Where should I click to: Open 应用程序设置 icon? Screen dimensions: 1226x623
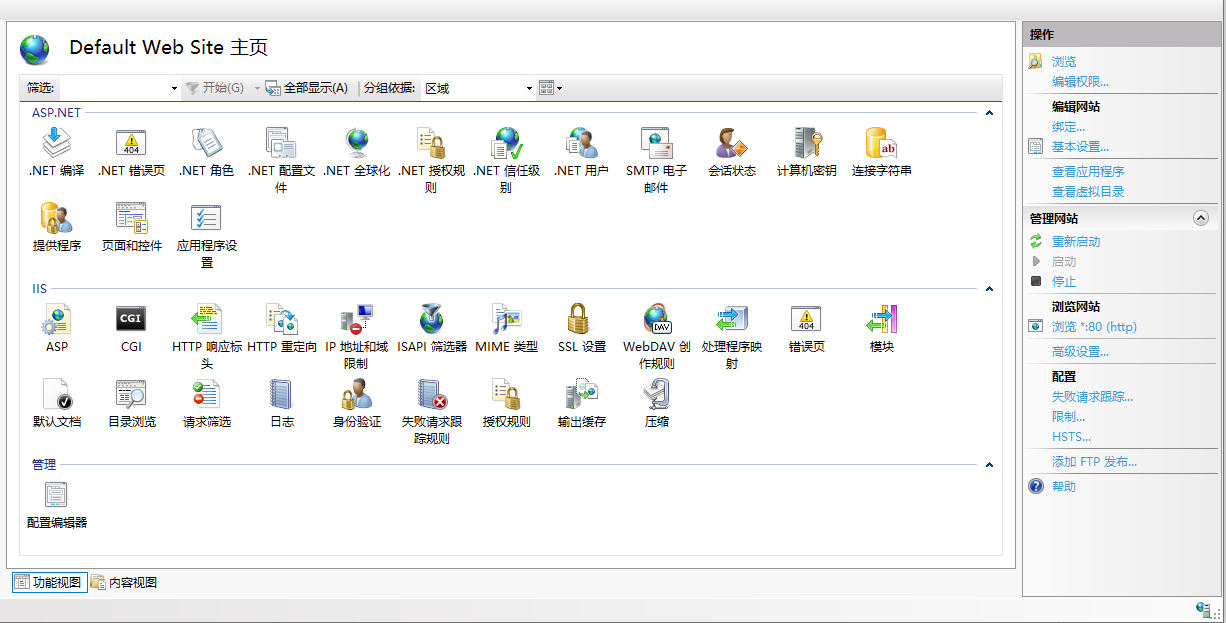[206, 218]
